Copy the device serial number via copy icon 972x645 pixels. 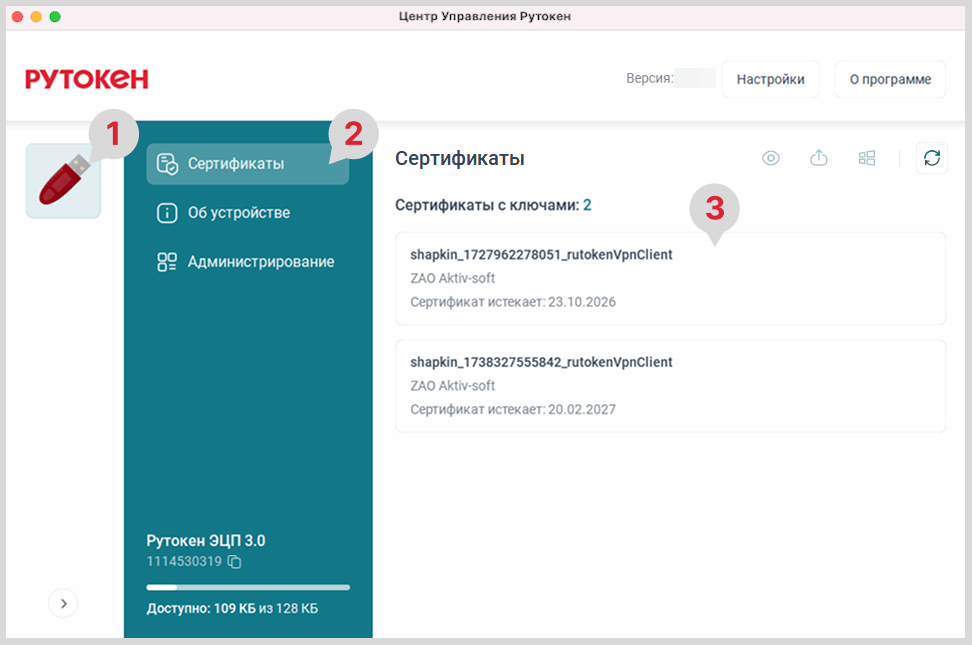click(x=235, y=562)
